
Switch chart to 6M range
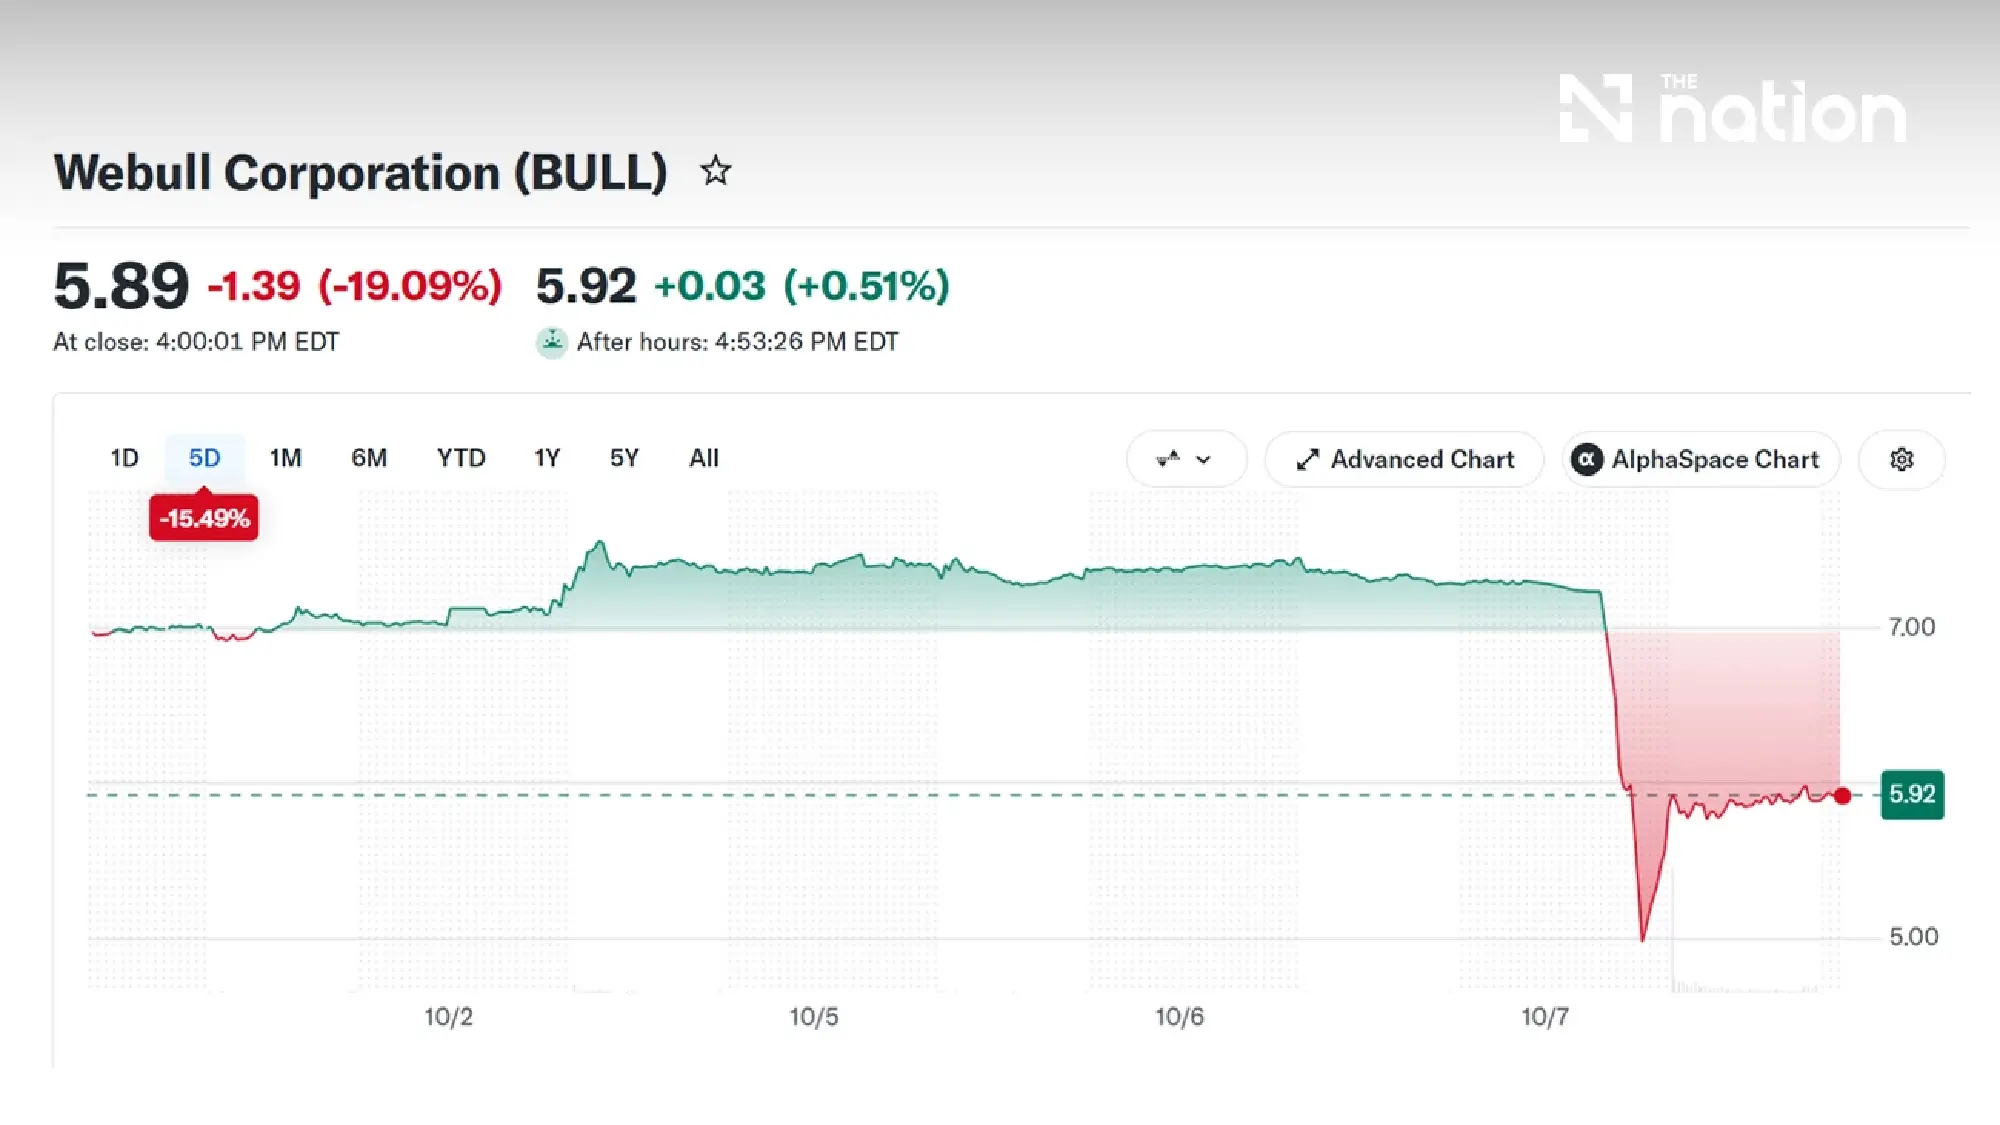pos(369,458)
